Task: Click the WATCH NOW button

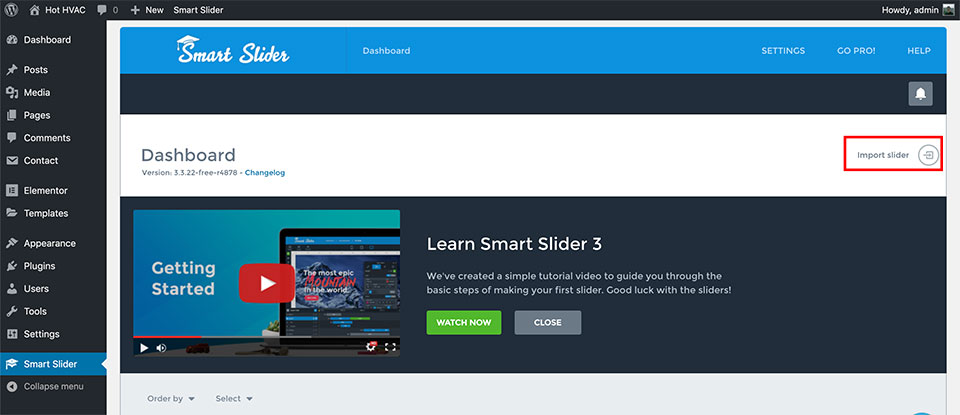Action: click(463, 323)
